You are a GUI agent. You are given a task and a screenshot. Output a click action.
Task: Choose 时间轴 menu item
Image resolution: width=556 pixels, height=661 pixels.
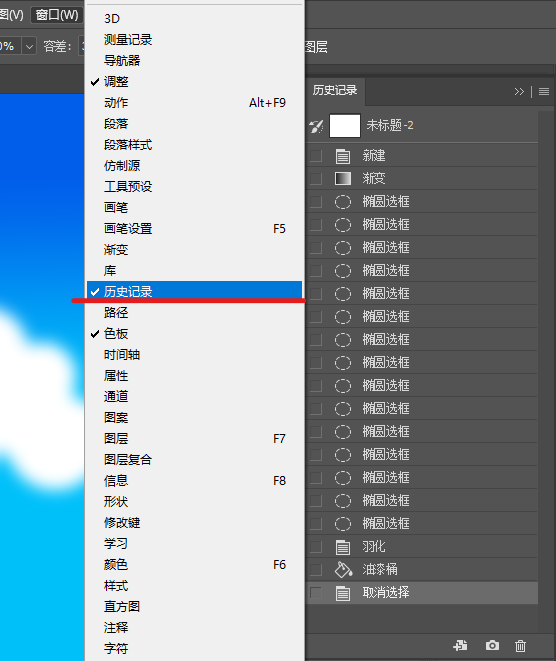pos(194,355)
